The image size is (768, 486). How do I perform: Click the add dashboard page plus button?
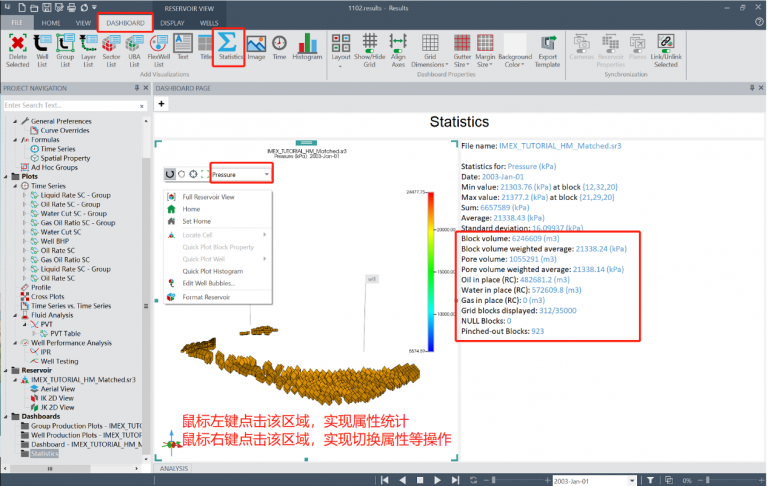[160, 103]
